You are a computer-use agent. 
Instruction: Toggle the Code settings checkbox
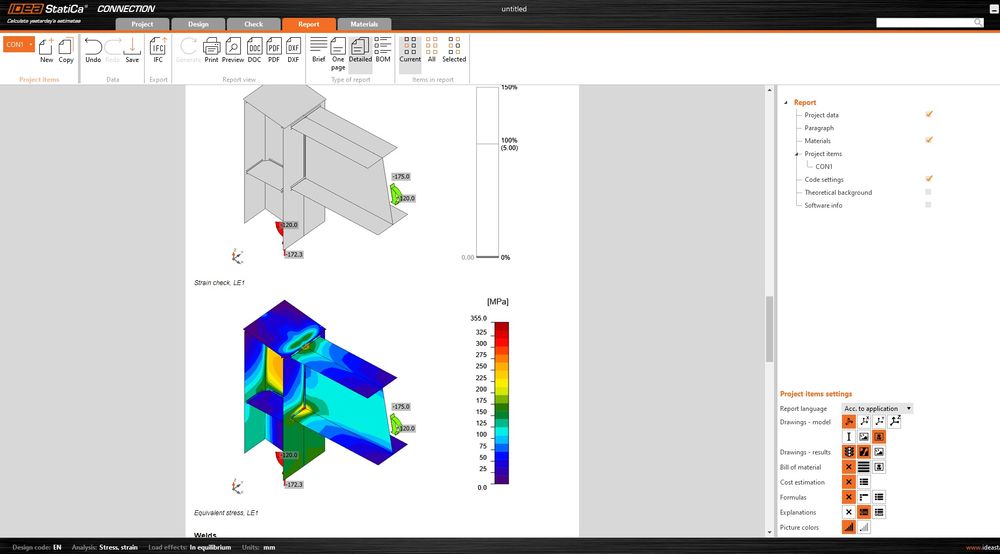coord(929,179)
